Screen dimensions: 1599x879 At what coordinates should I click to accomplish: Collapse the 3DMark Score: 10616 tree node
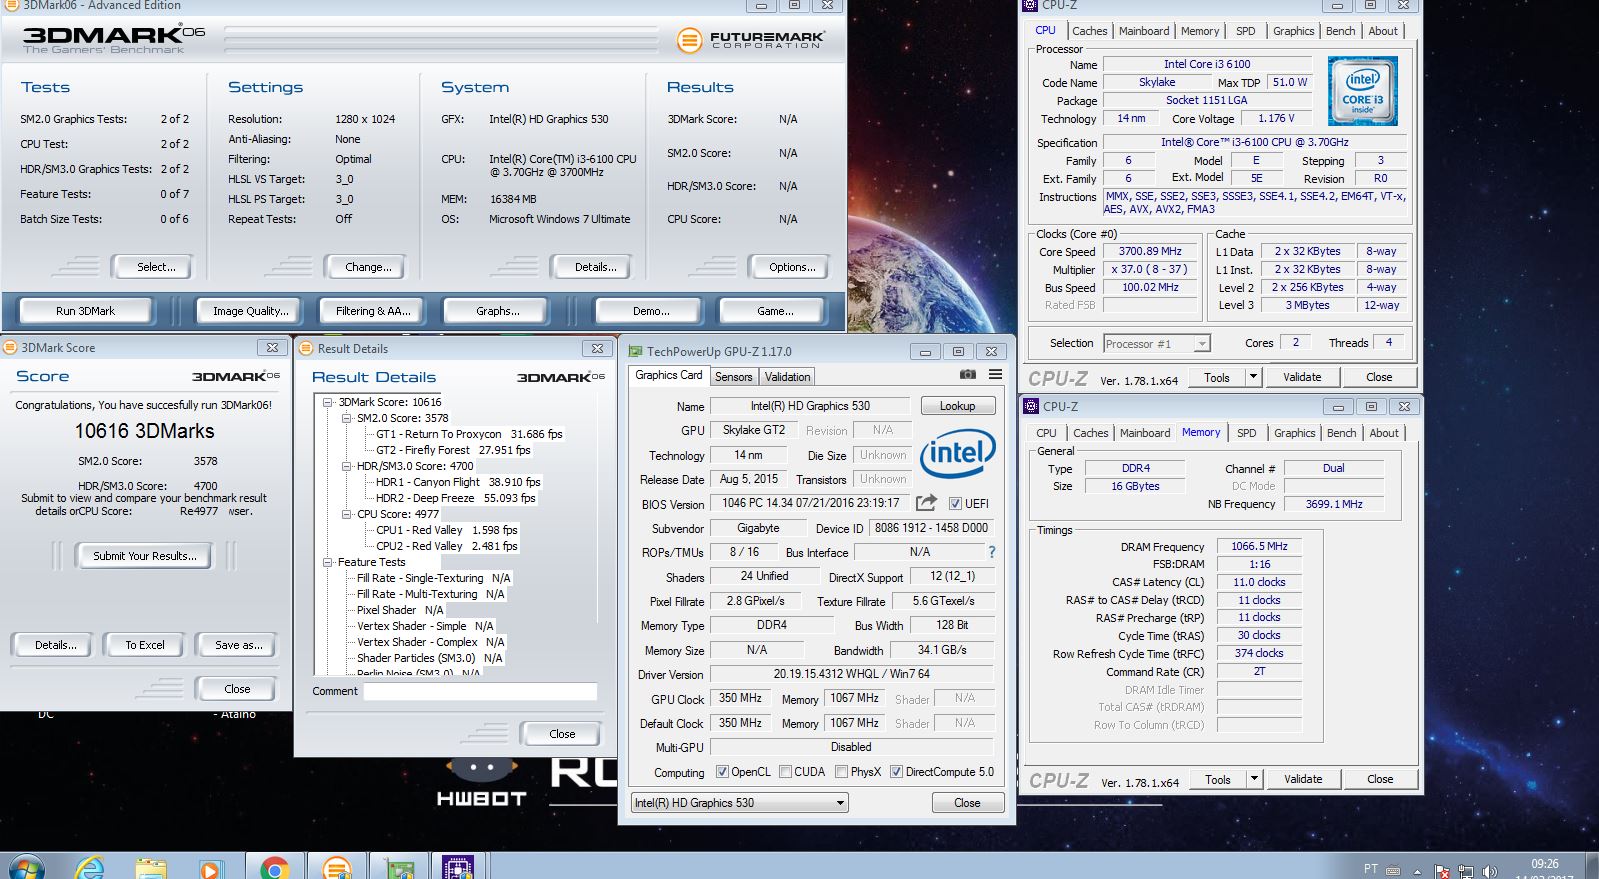pyautogui.click(x=328, y=402)
